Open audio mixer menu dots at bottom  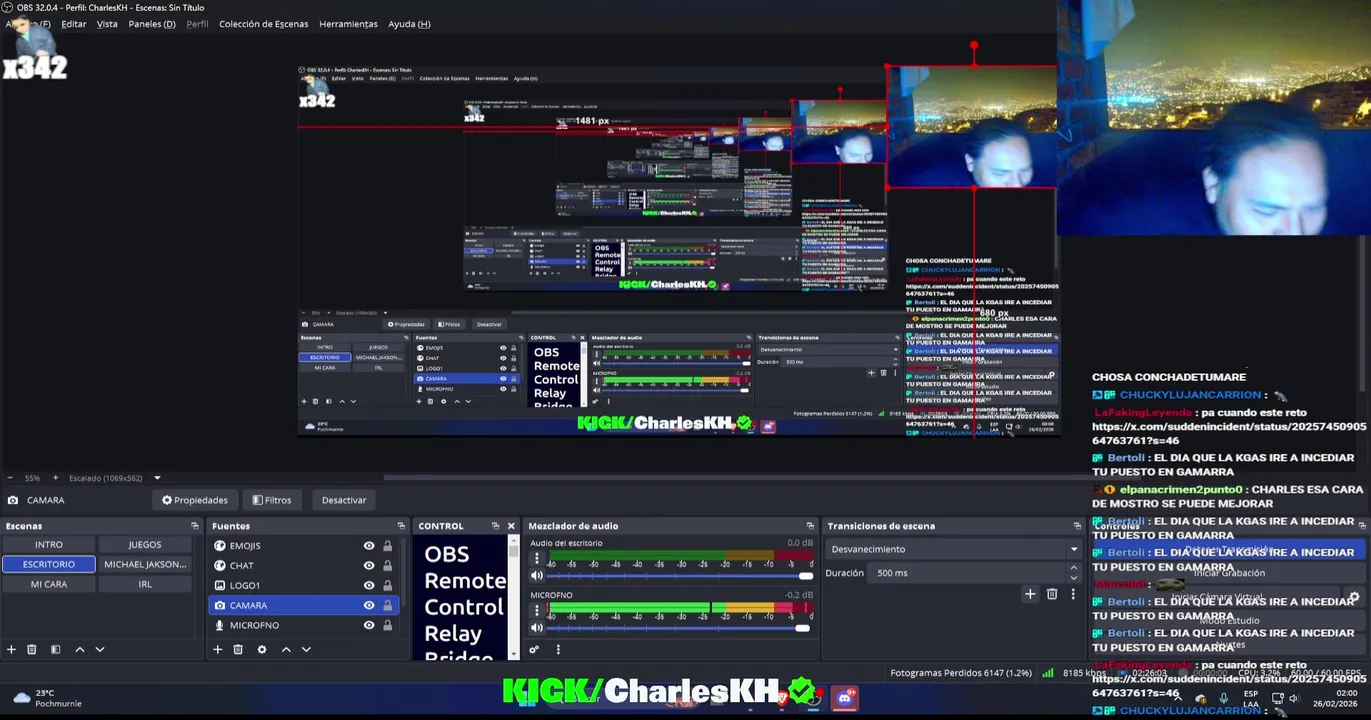pos(558,649)
